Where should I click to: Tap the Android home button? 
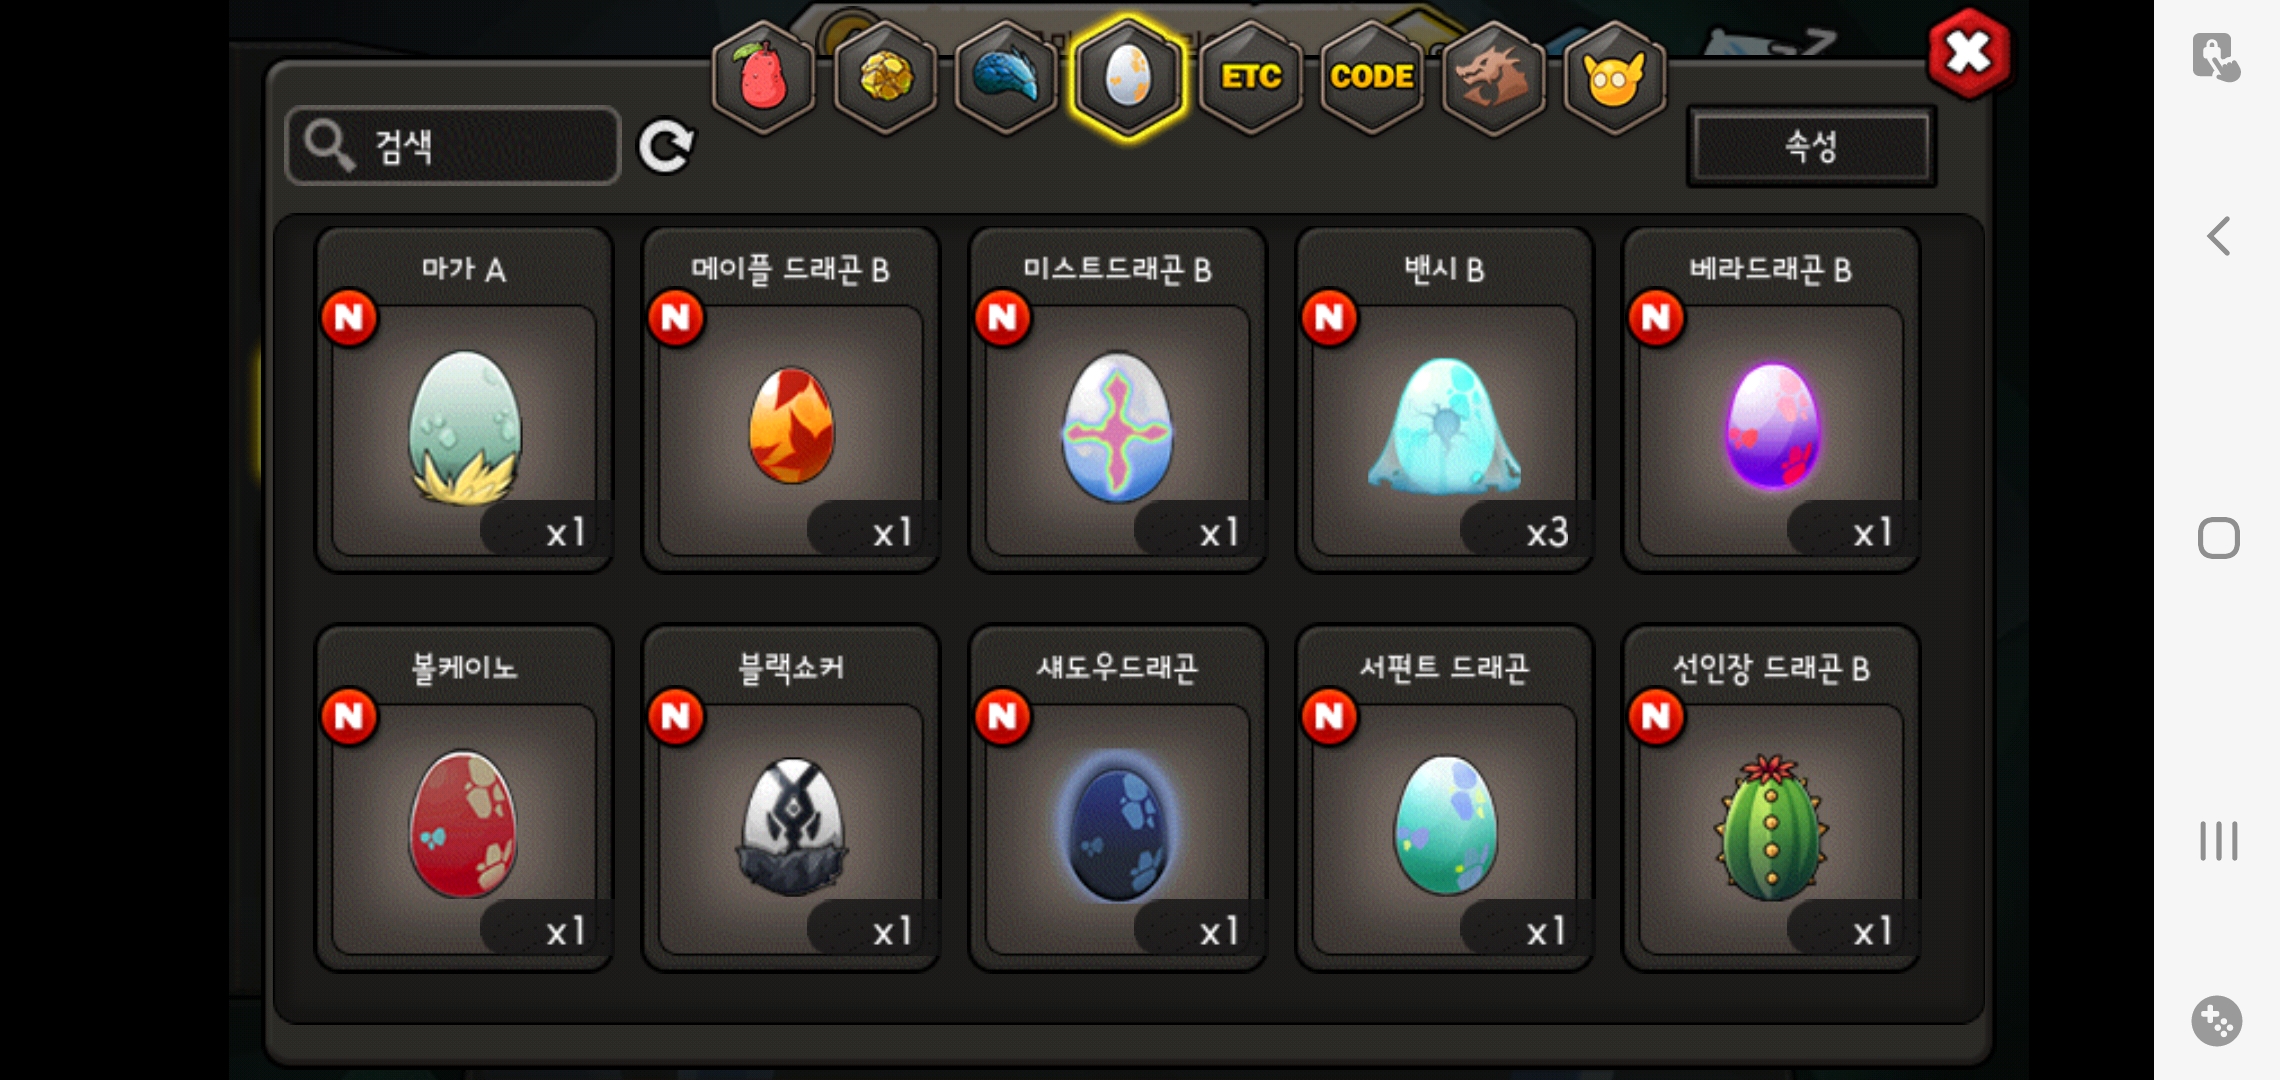click(2219, 538)
